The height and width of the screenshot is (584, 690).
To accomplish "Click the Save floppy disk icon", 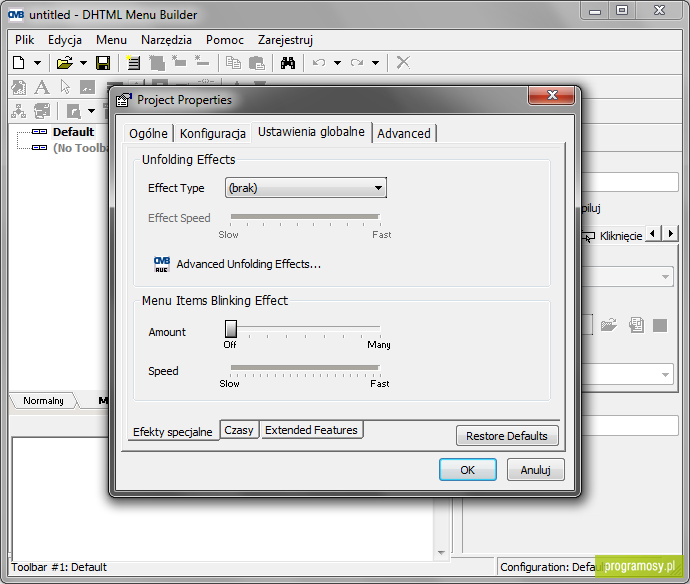I will (x=103, y=63).
